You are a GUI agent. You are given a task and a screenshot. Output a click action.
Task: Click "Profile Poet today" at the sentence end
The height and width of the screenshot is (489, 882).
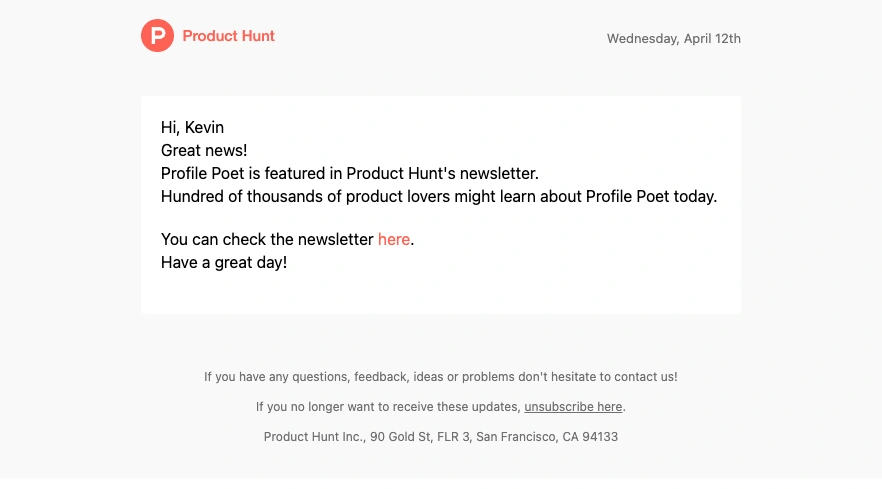click(650, 196)
